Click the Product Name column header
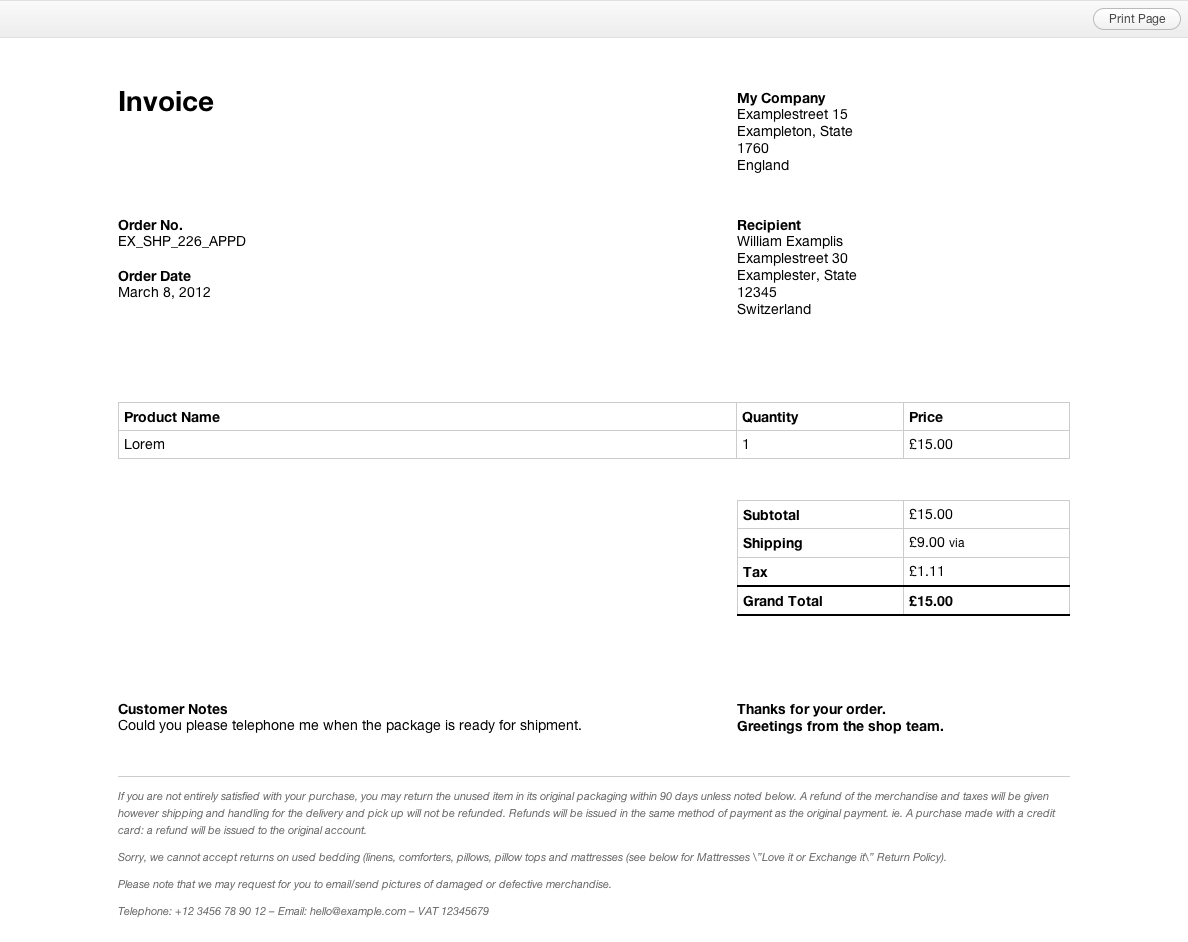The width and height of the screenshot is (1188, 942). (x=172, y=417)
